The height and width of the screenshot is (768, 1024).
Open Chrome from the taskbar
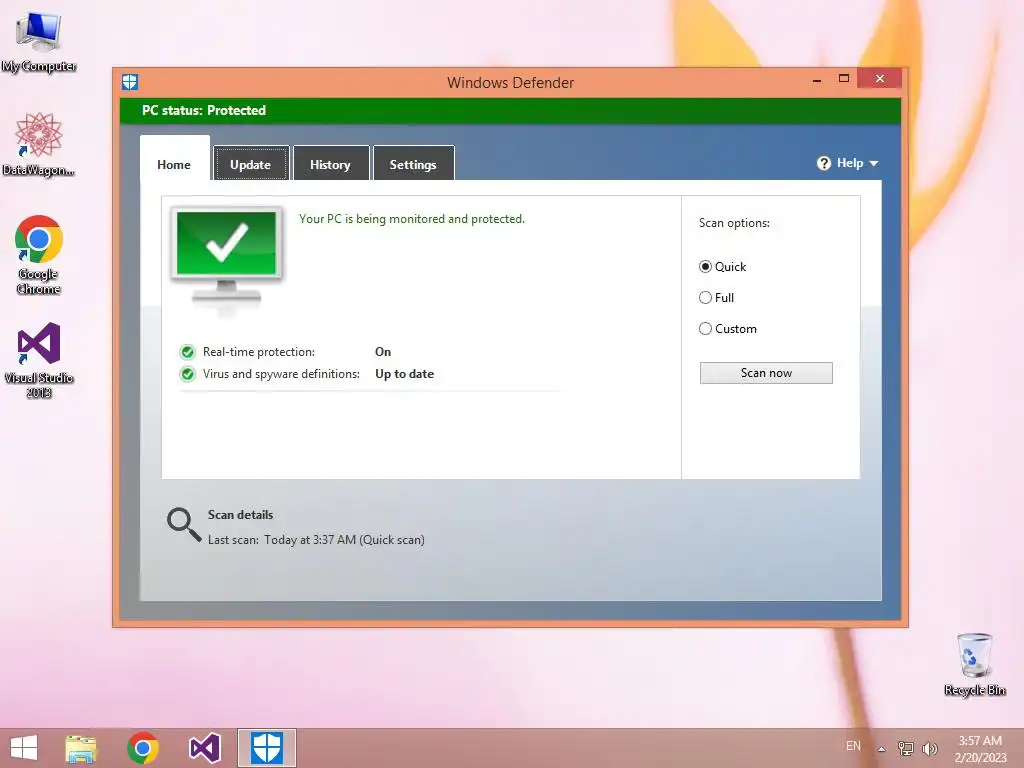pyautogui.click(x=143, y=748)
